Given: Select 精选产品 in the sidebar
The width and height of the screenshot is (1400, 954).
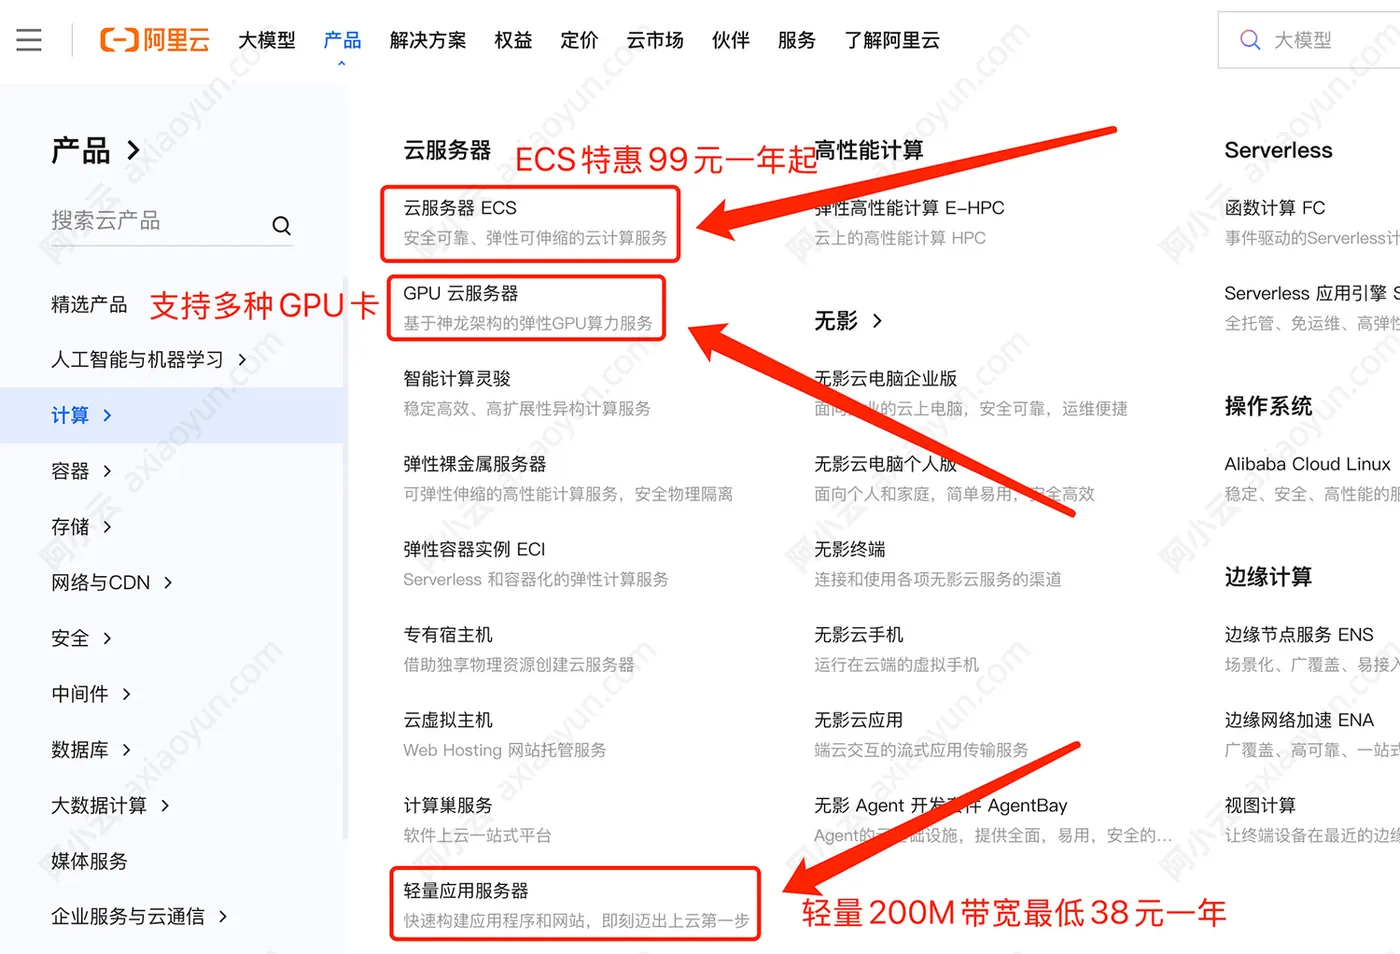Looking at the screenshot, I should [89, 304].
